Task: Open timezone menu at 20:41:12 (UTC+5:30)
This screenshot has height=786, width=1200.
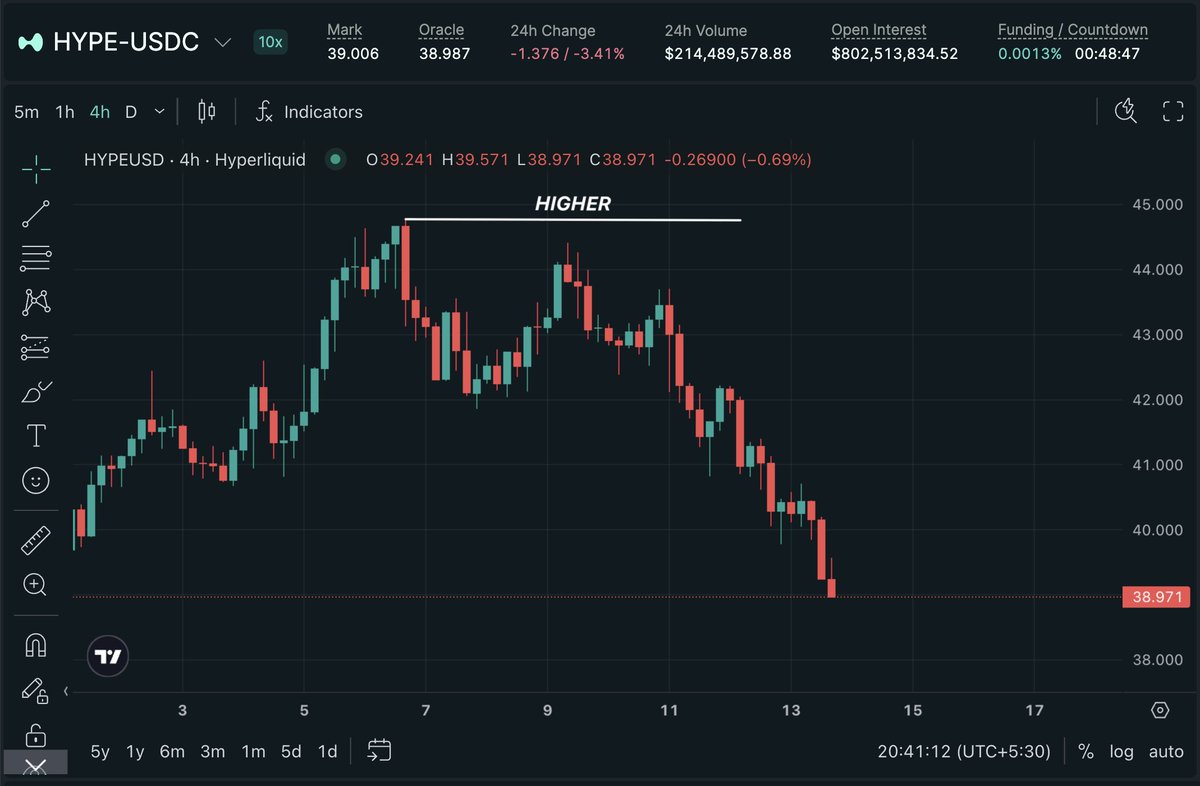Action: pyautogui.click(x=966, y=751)
